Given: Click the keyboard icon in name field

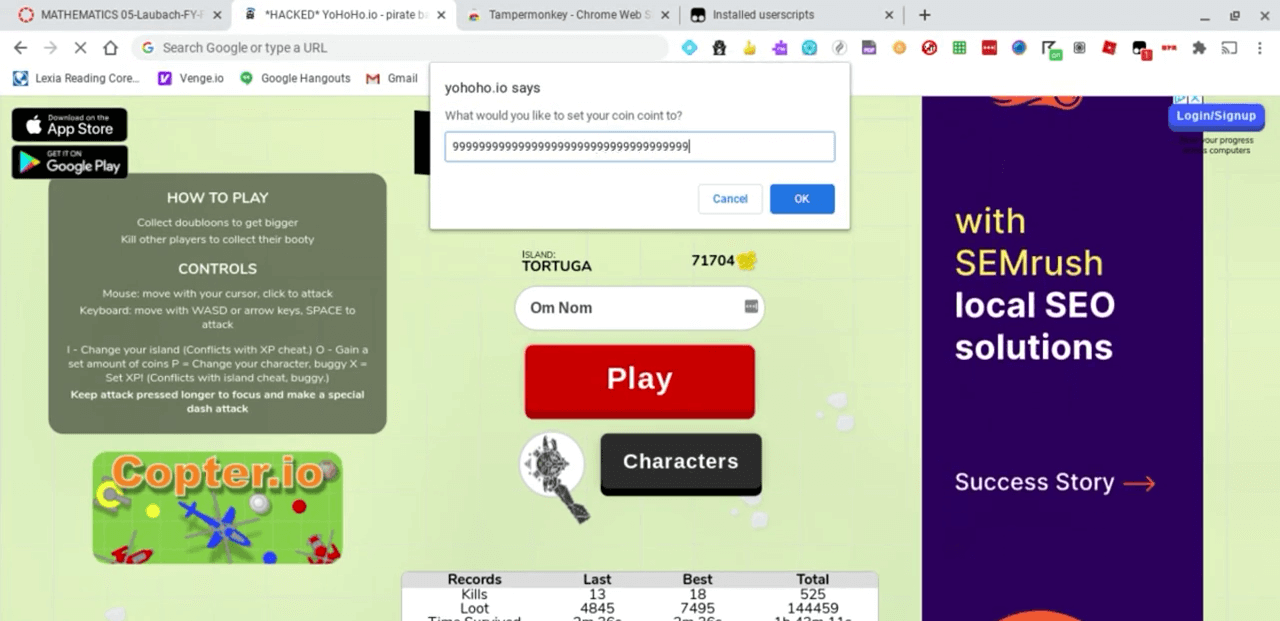Looking at the screenshot, I should (x=751, y=306).
